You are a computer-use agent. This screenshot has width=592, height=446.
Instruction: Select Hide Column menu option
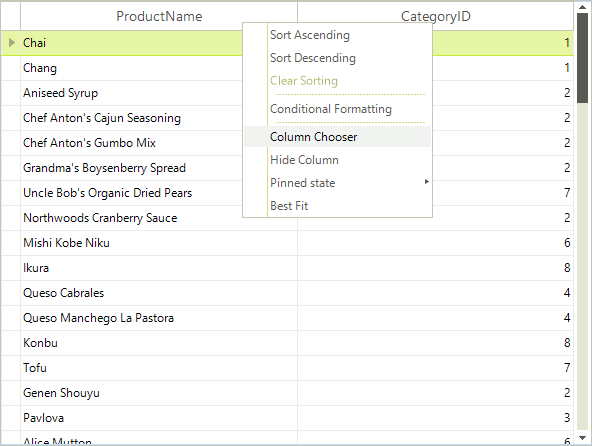click(337, 160)
